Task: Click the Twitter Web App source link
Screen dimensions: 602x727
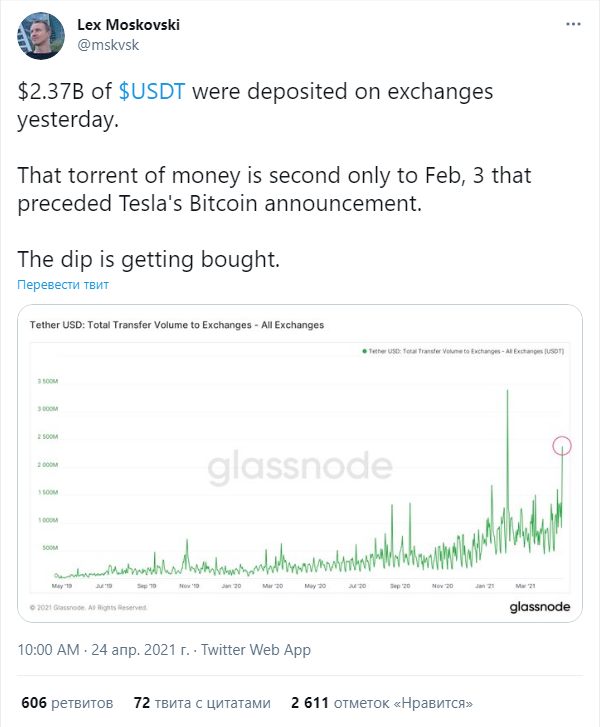Action: 256,650
